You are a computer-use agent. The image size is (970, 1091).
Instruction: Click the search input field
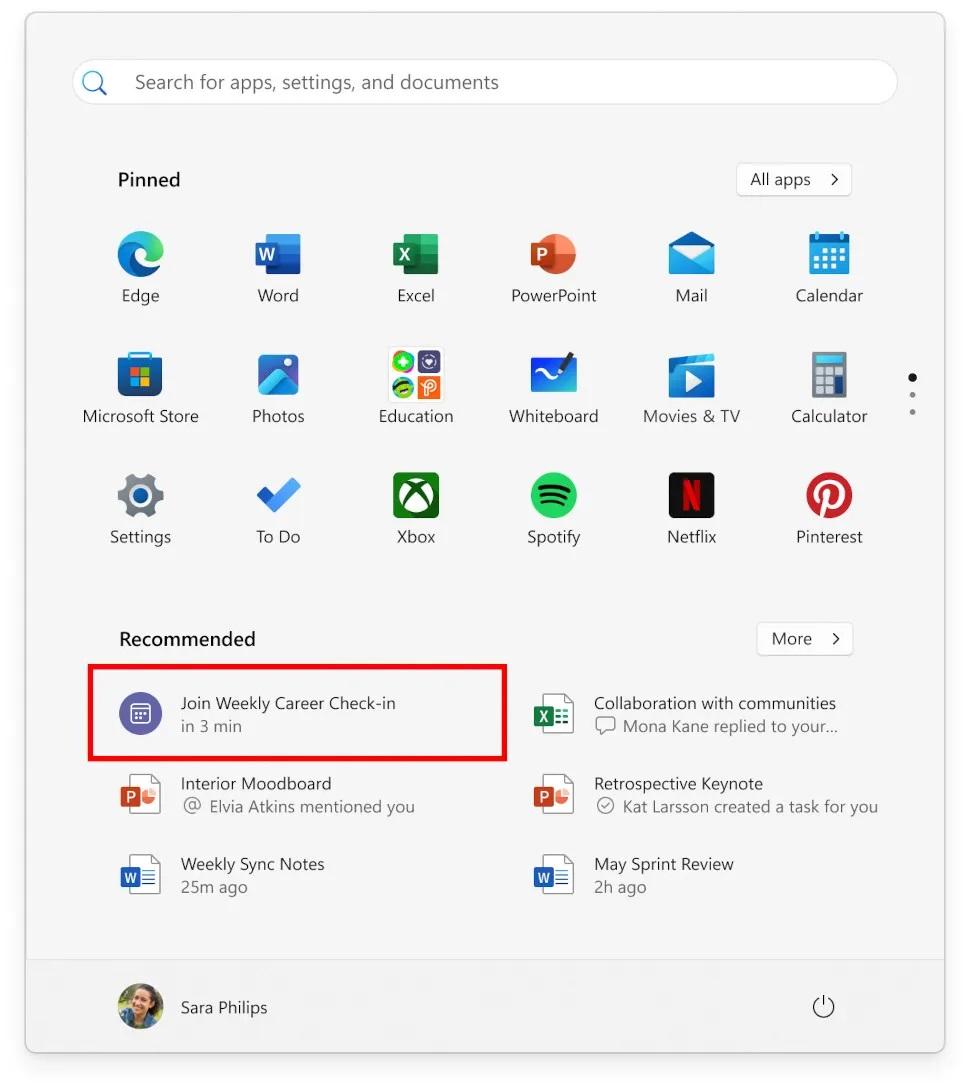(x=484, y=82)
